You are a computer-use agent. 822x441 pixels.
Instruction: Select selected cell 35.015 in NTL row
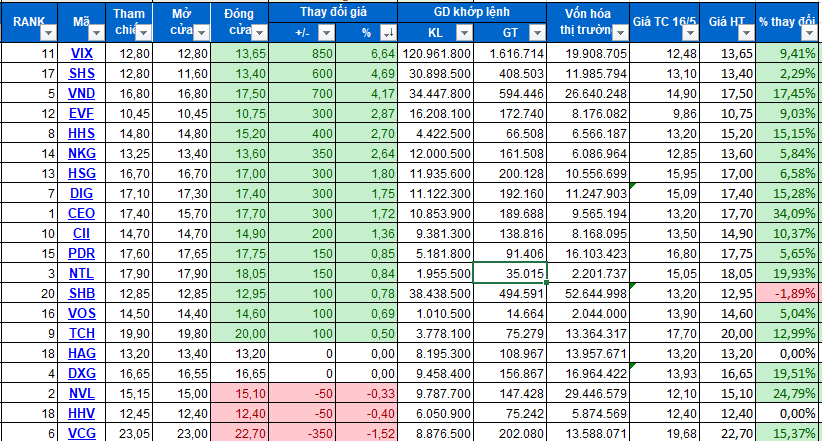coord(510,273)
